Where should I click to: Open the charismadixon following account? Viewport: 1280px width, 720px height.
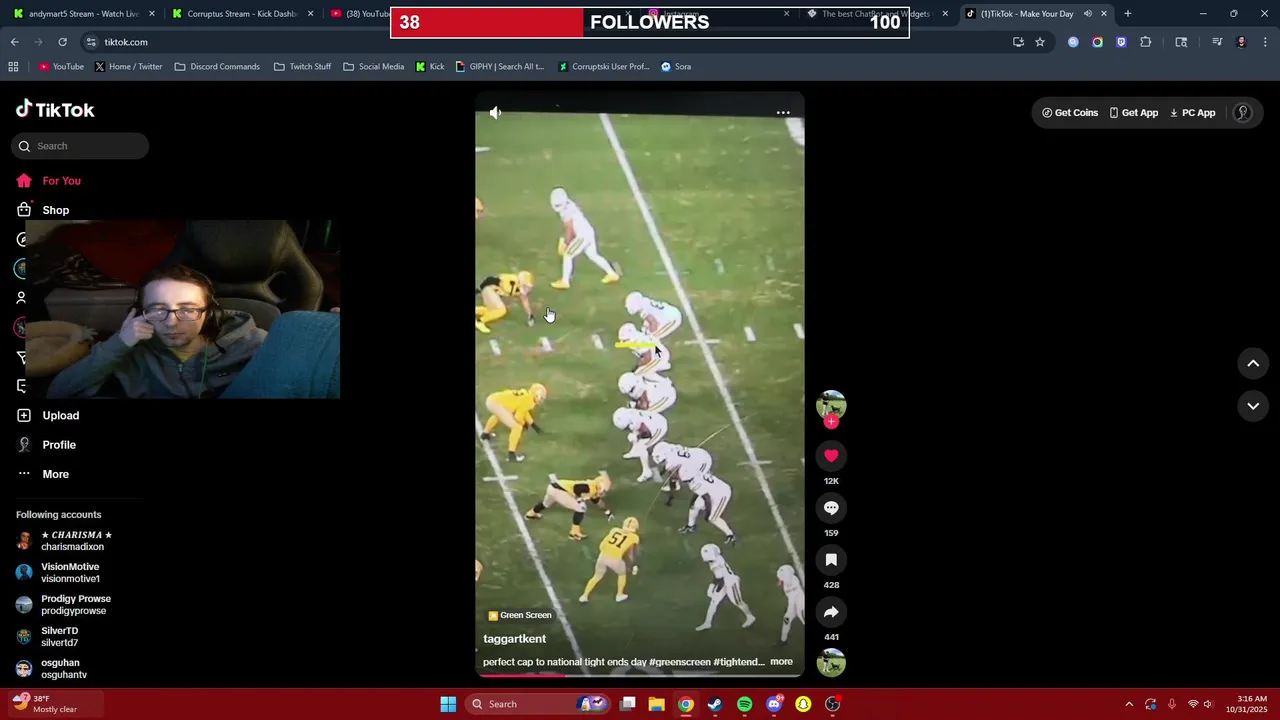coord(66,541)
